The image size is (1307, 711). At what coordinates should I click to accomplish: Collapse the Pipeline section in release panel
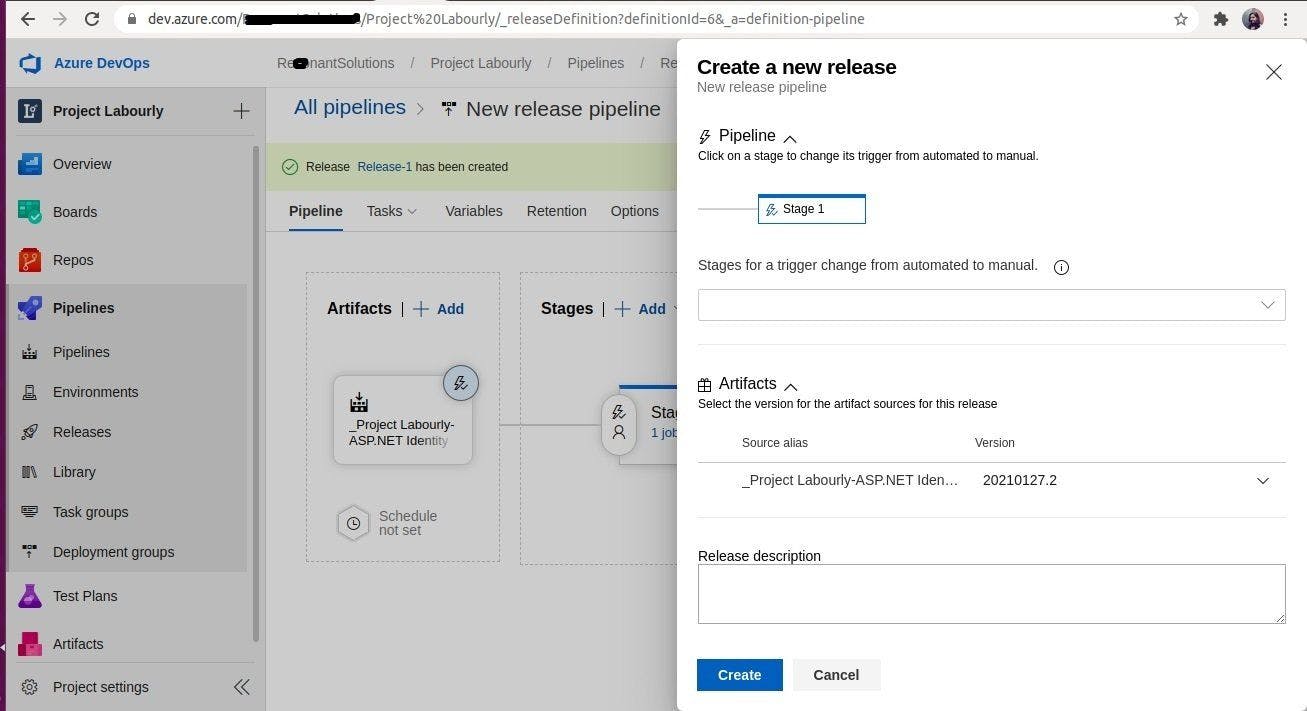790,138
